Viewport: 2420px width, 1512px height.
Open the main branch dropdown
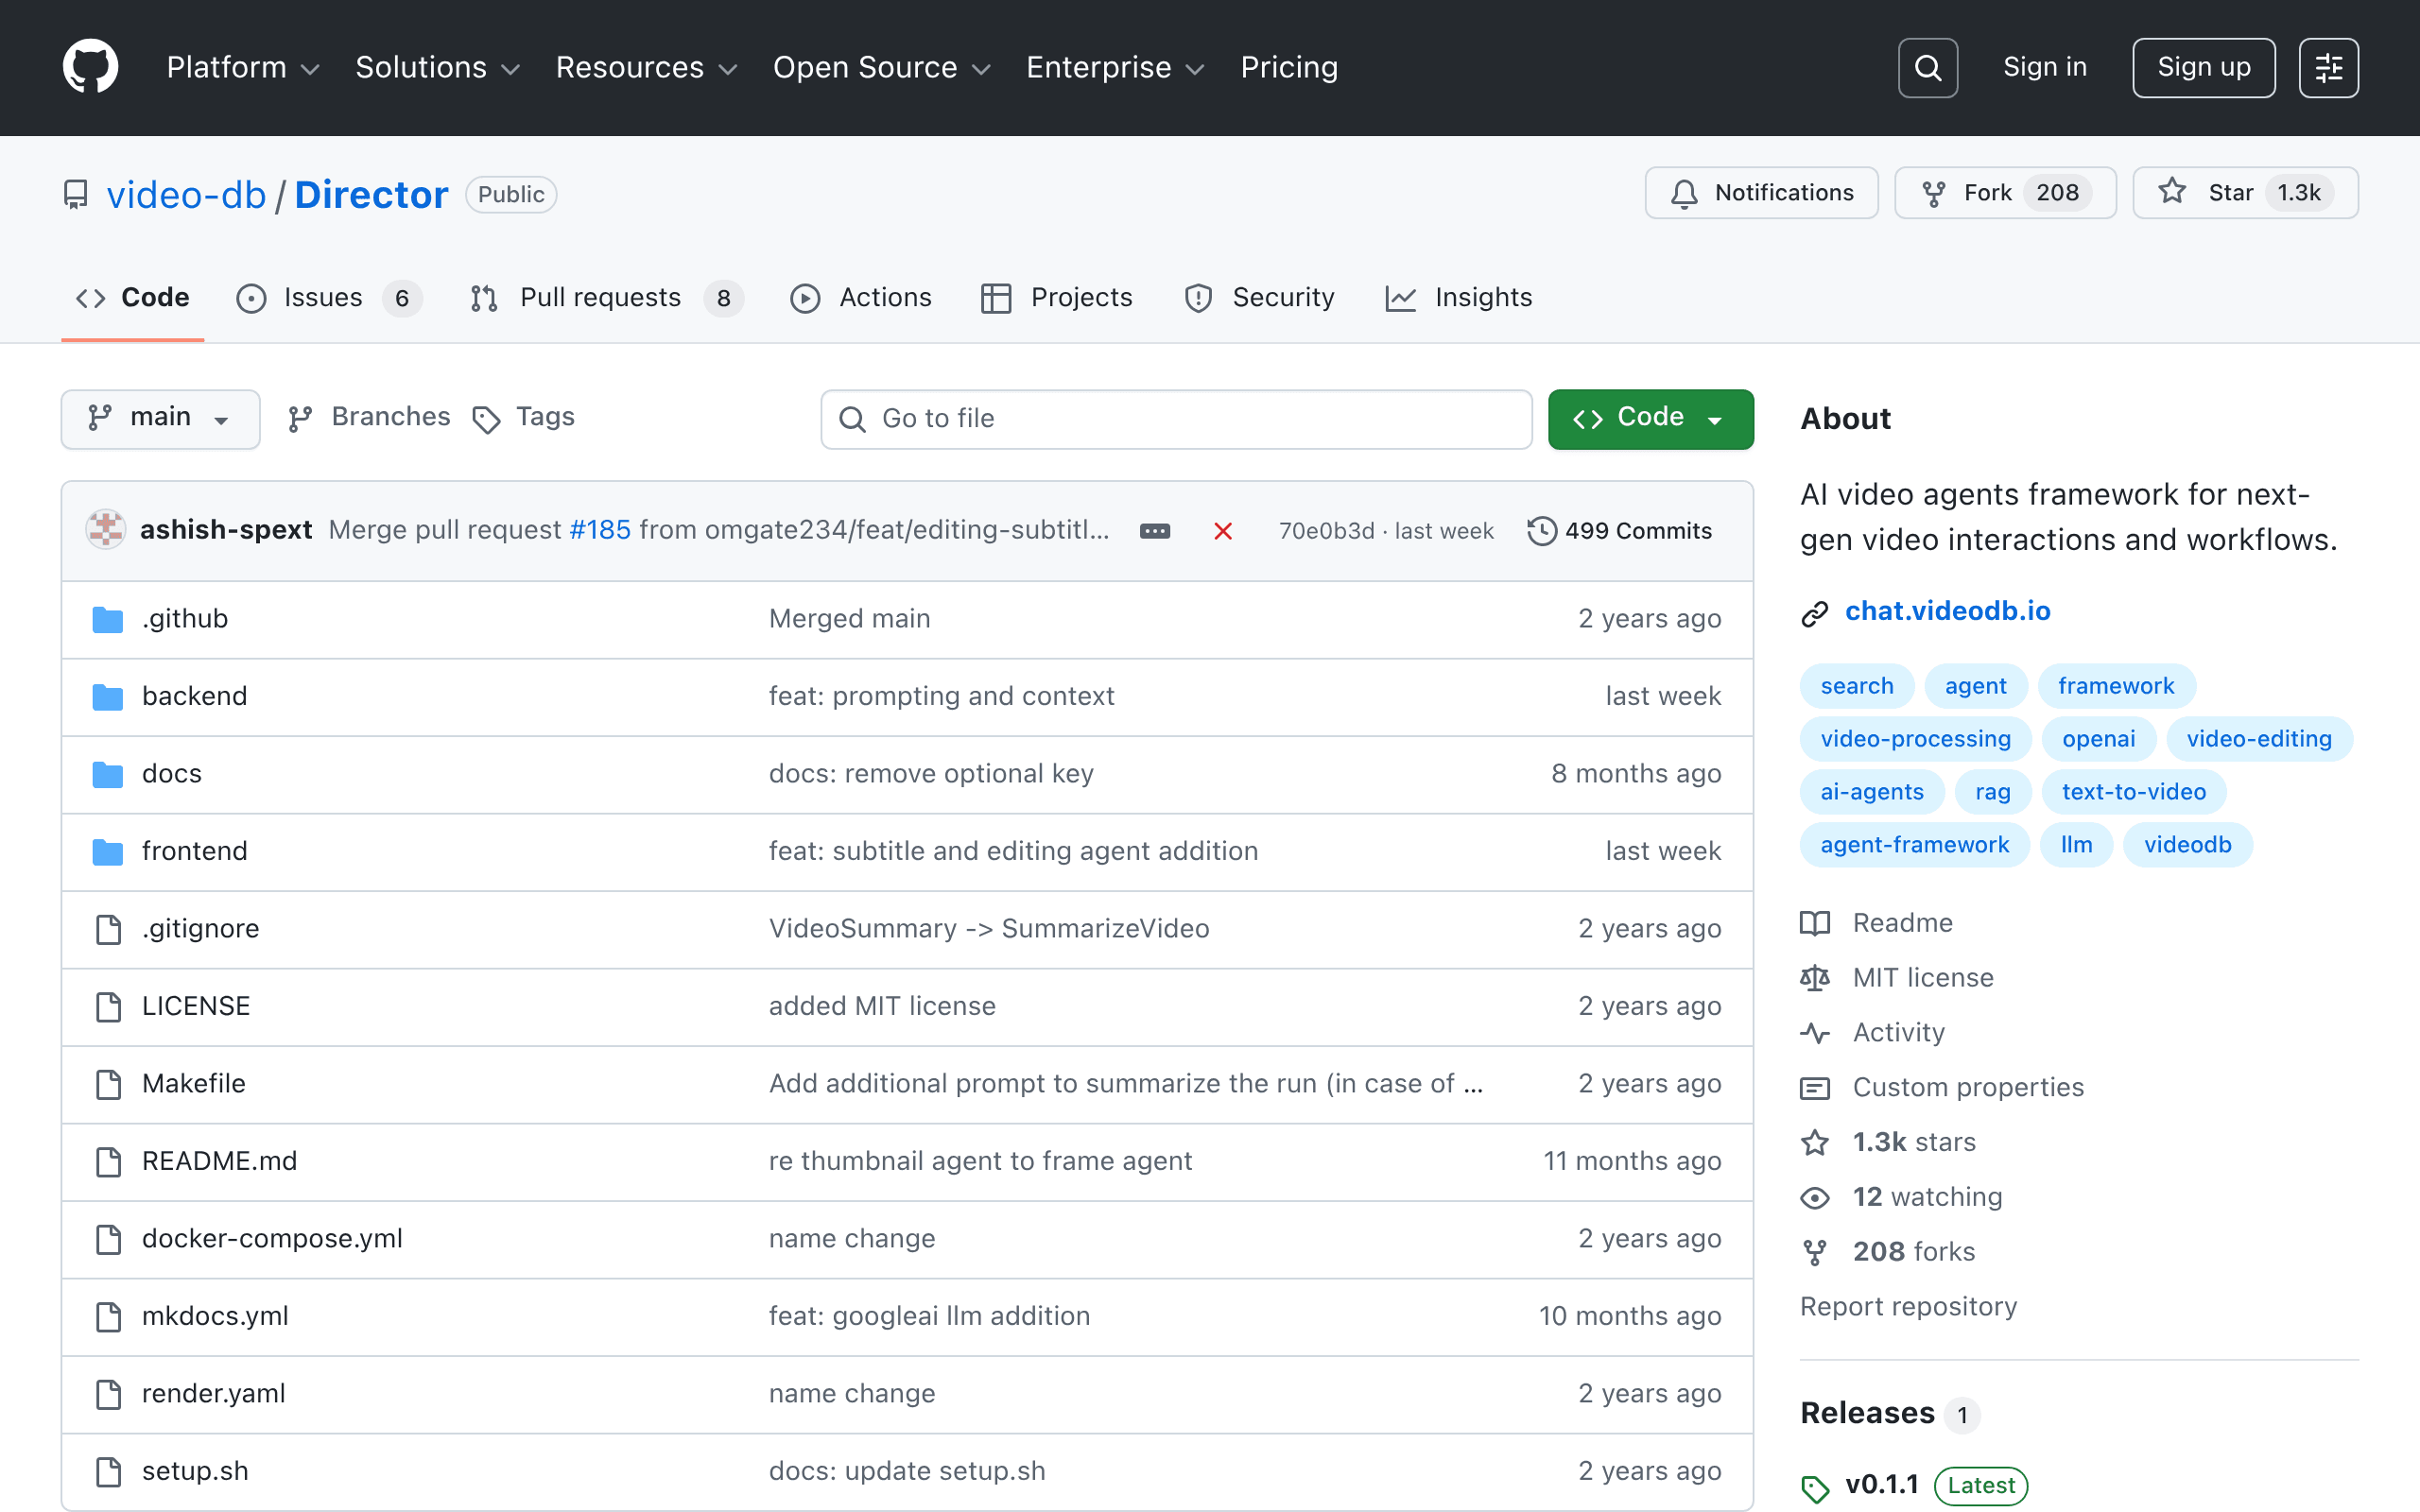160,418
